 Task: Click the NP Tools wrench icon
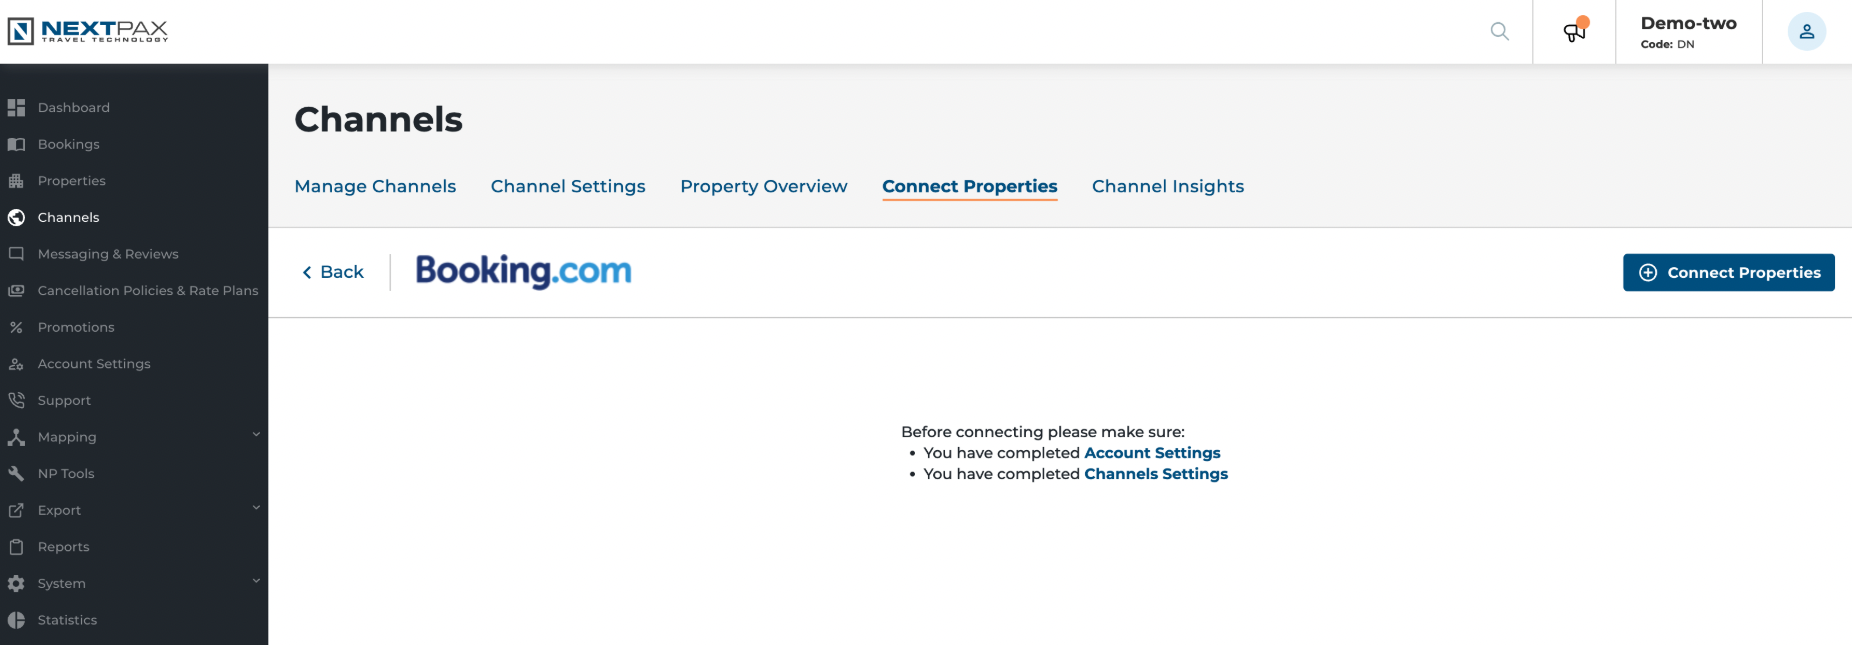click(x=16, y=473)
